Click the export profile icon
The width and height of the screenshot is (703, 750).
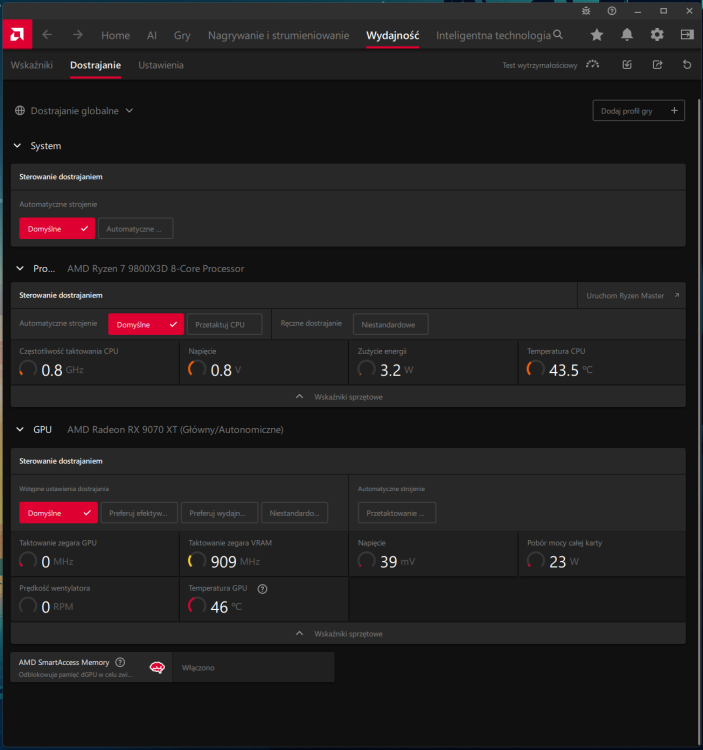(658, 65)
